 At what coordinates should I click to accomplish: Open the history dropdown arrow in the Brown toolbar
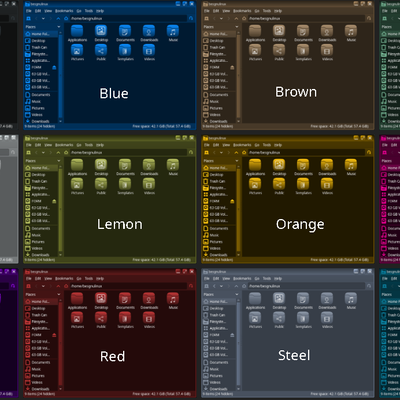click(x=221, y=18)
